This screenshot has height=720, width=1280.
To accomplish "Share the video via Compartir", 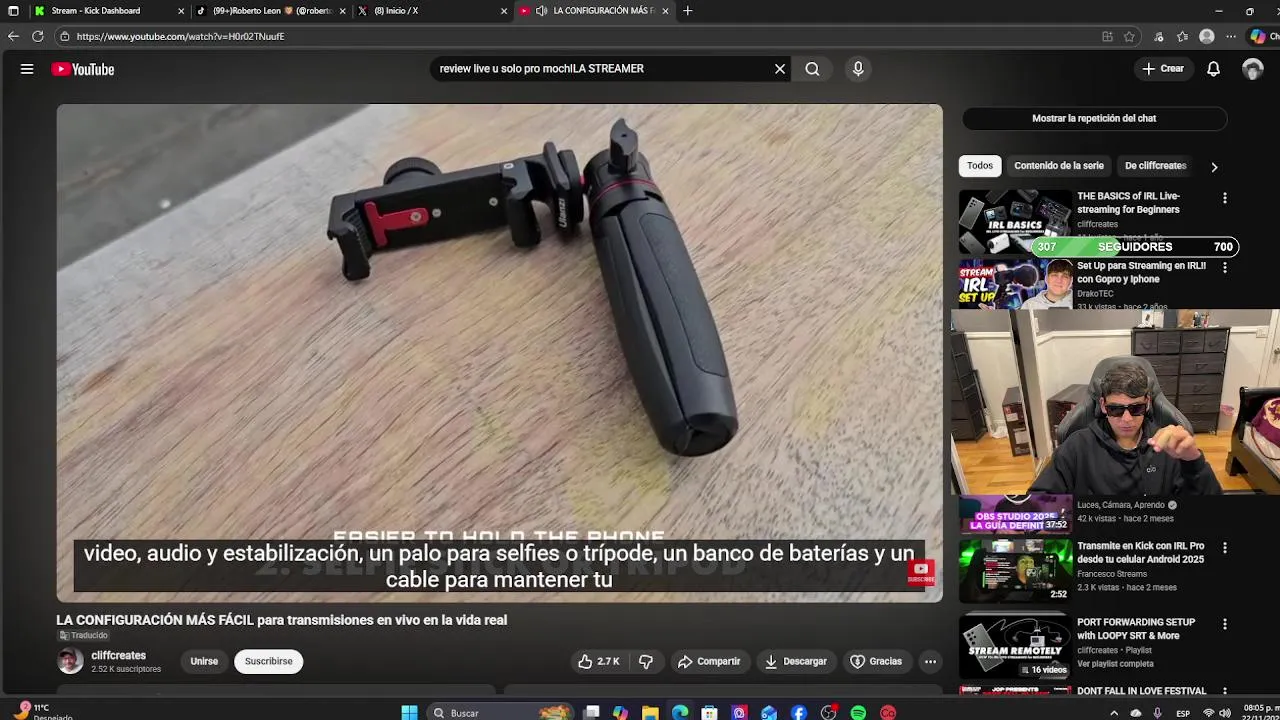I will click(709, 661).
